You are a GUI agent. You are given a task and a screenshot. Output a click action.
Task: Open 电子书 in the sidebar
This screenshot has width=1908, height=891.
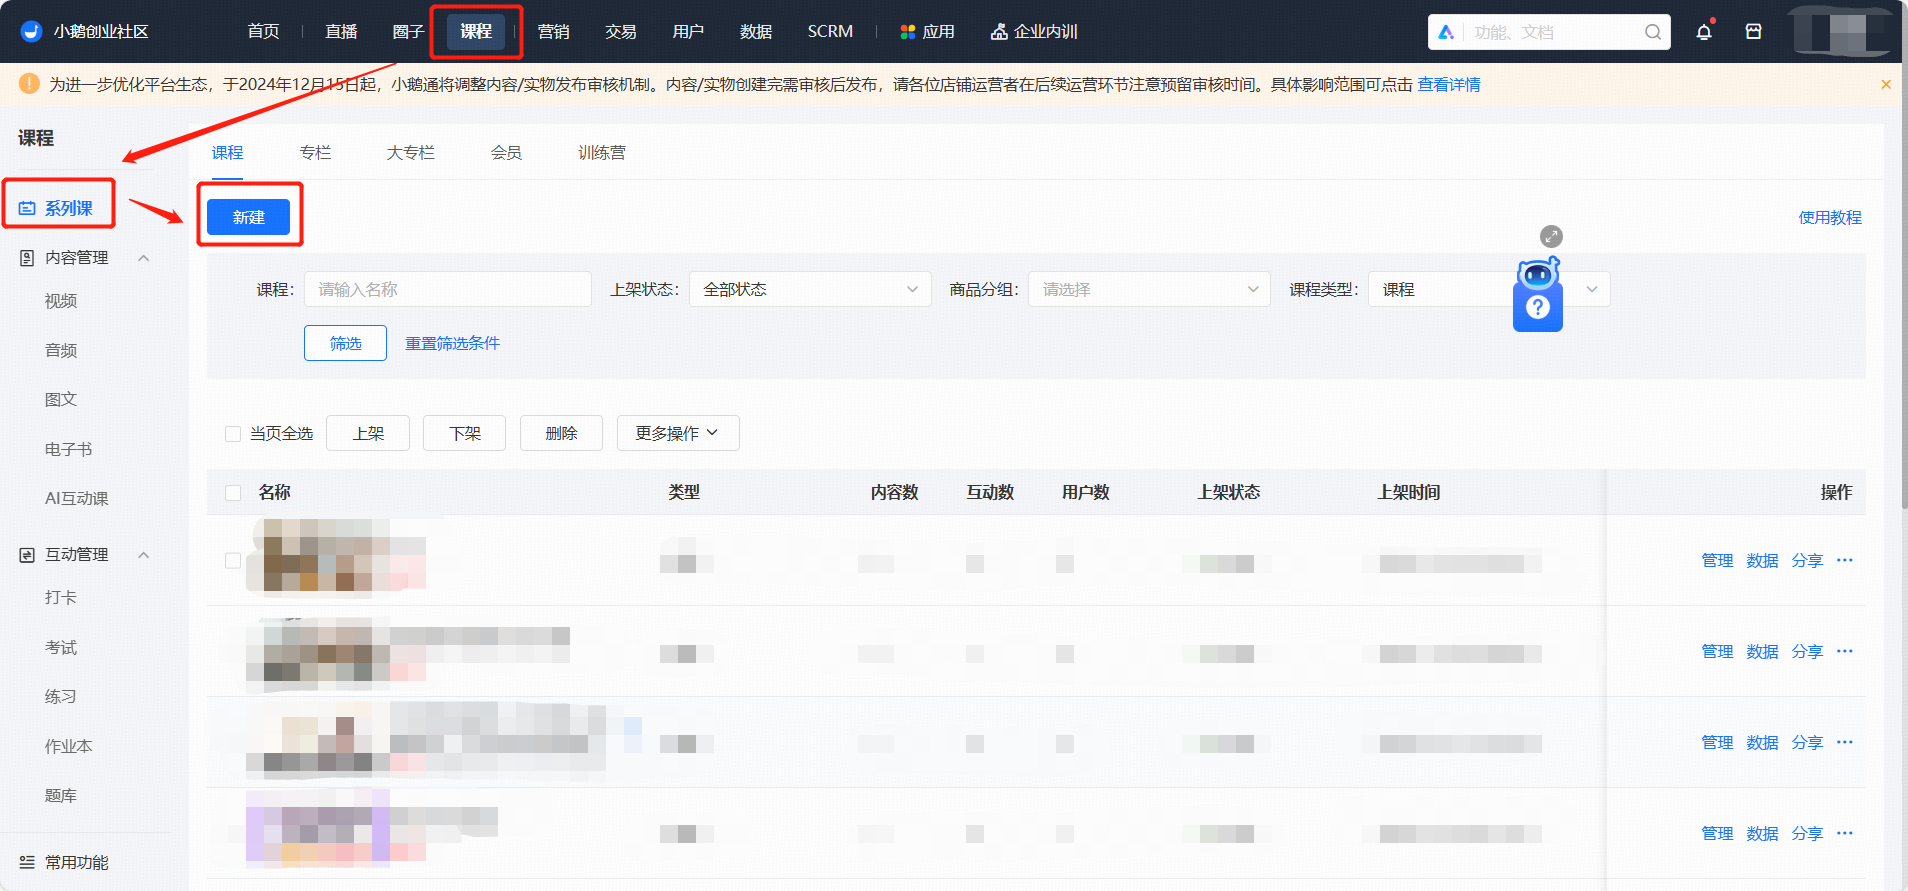click(x=69, y=449)
